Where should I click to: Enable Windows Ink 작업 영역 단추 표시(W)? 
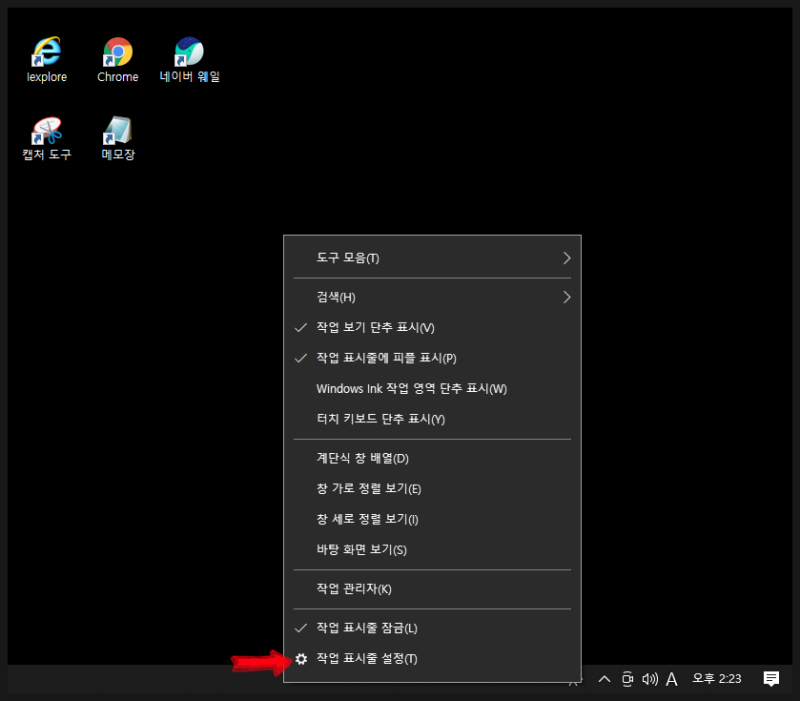[x=432, y=389]
